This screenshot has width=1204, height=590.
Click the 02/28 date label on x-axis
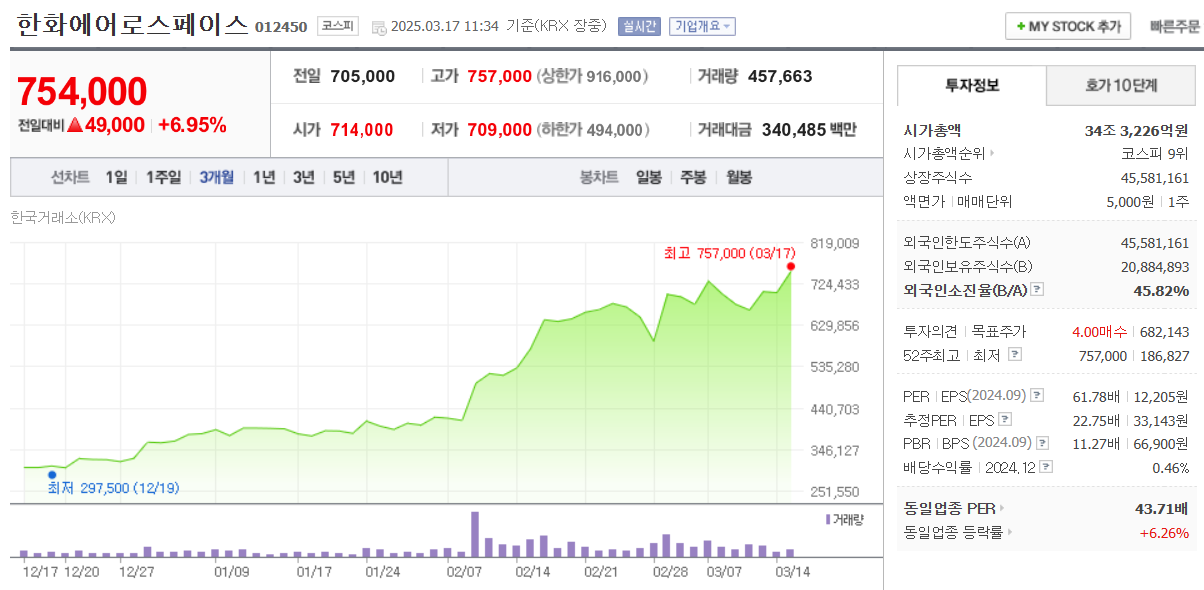click(670, 571)
